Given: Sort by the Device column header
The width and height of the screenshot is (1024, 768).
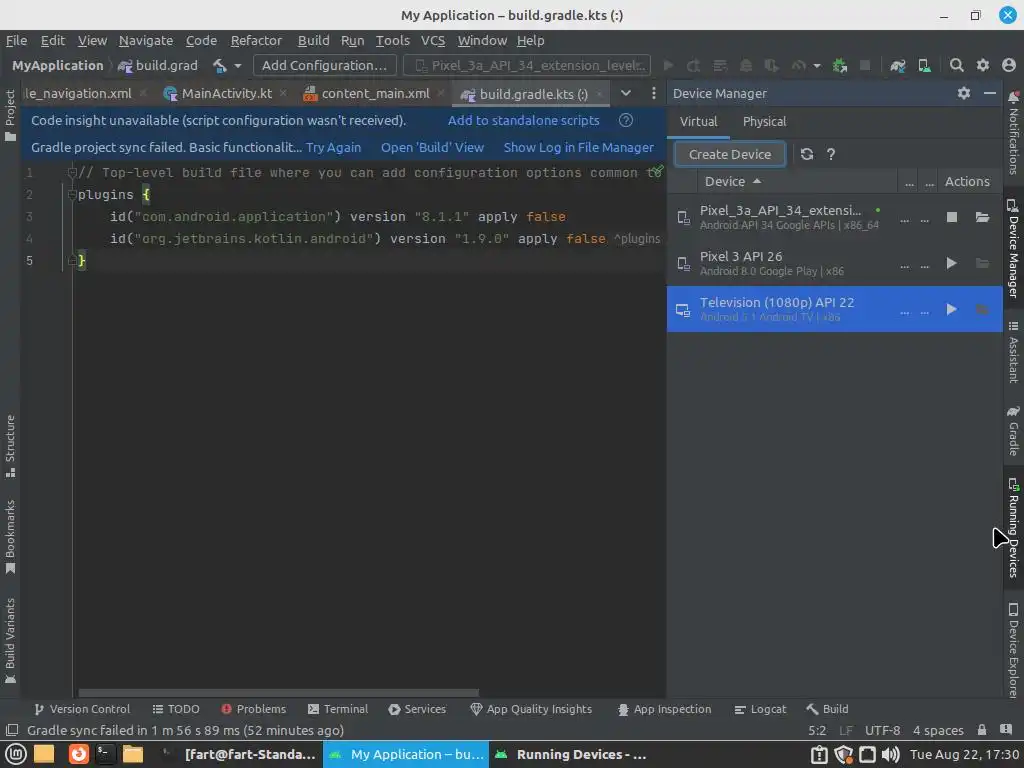Looking at the screenshot, I should coord(733,182).
